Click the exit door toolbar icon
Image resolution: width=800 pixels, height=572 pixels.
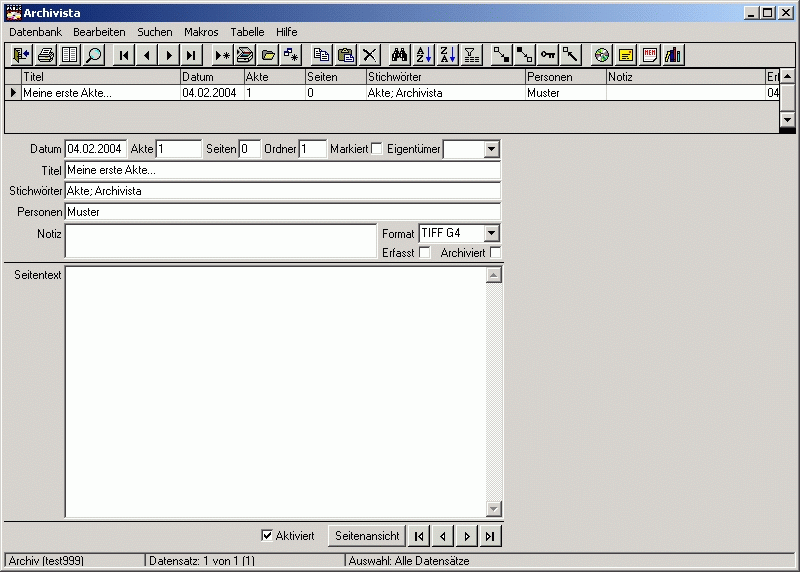click(x=21, y=55)
